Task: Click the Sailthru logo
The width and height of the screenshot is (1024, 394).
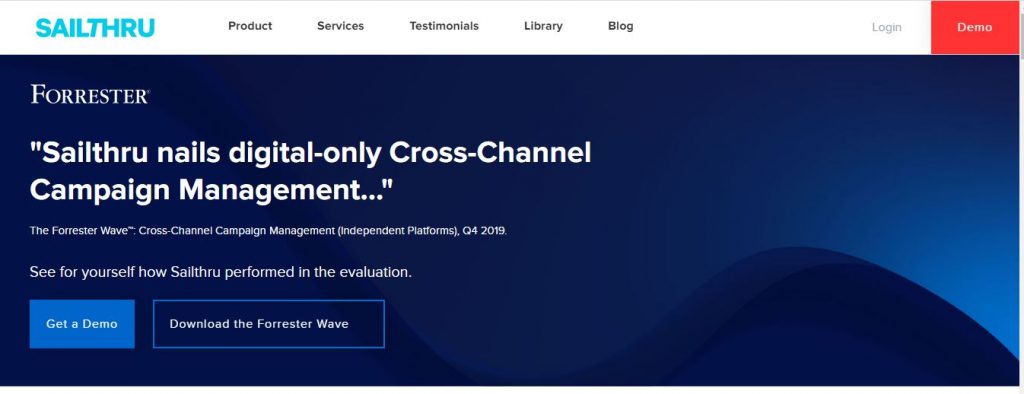Action: [95, 27]
